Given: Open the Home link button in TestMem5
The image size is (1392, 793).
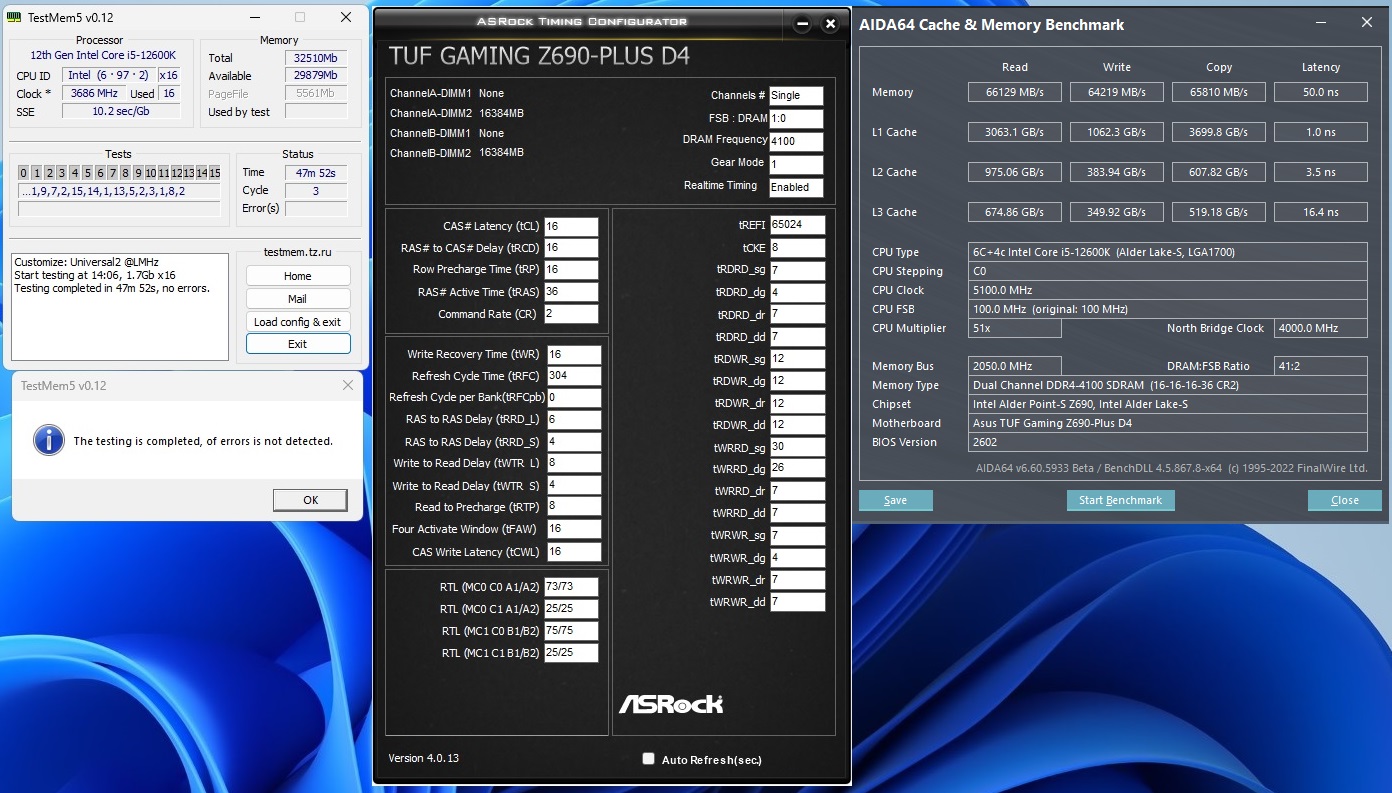Looking at the screenshot, I should click(298, 276).
